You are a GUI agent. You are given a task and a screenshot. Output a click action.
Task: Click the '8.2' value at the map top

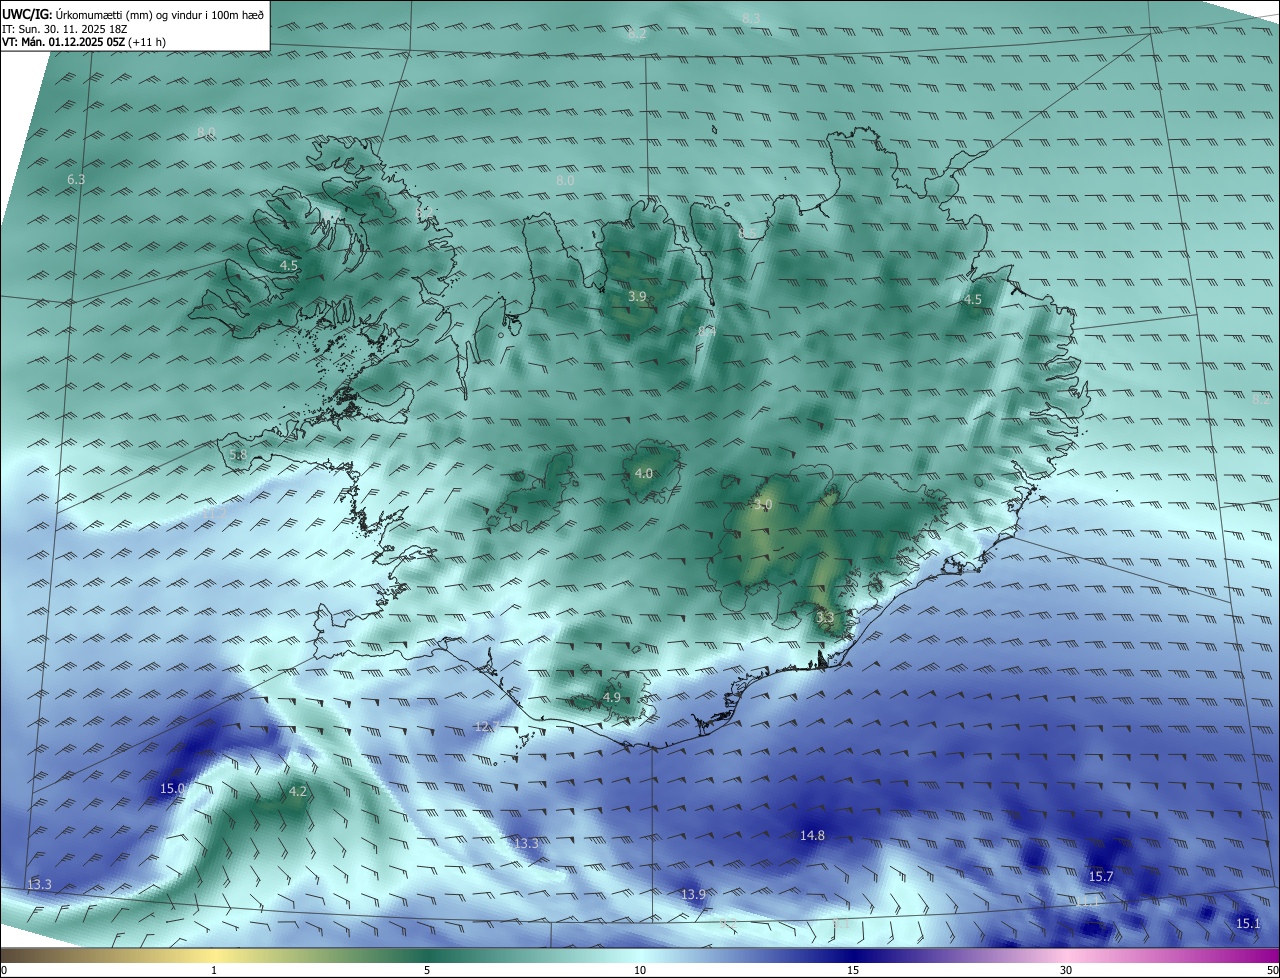pyautogui.click(x=637, y=34)
